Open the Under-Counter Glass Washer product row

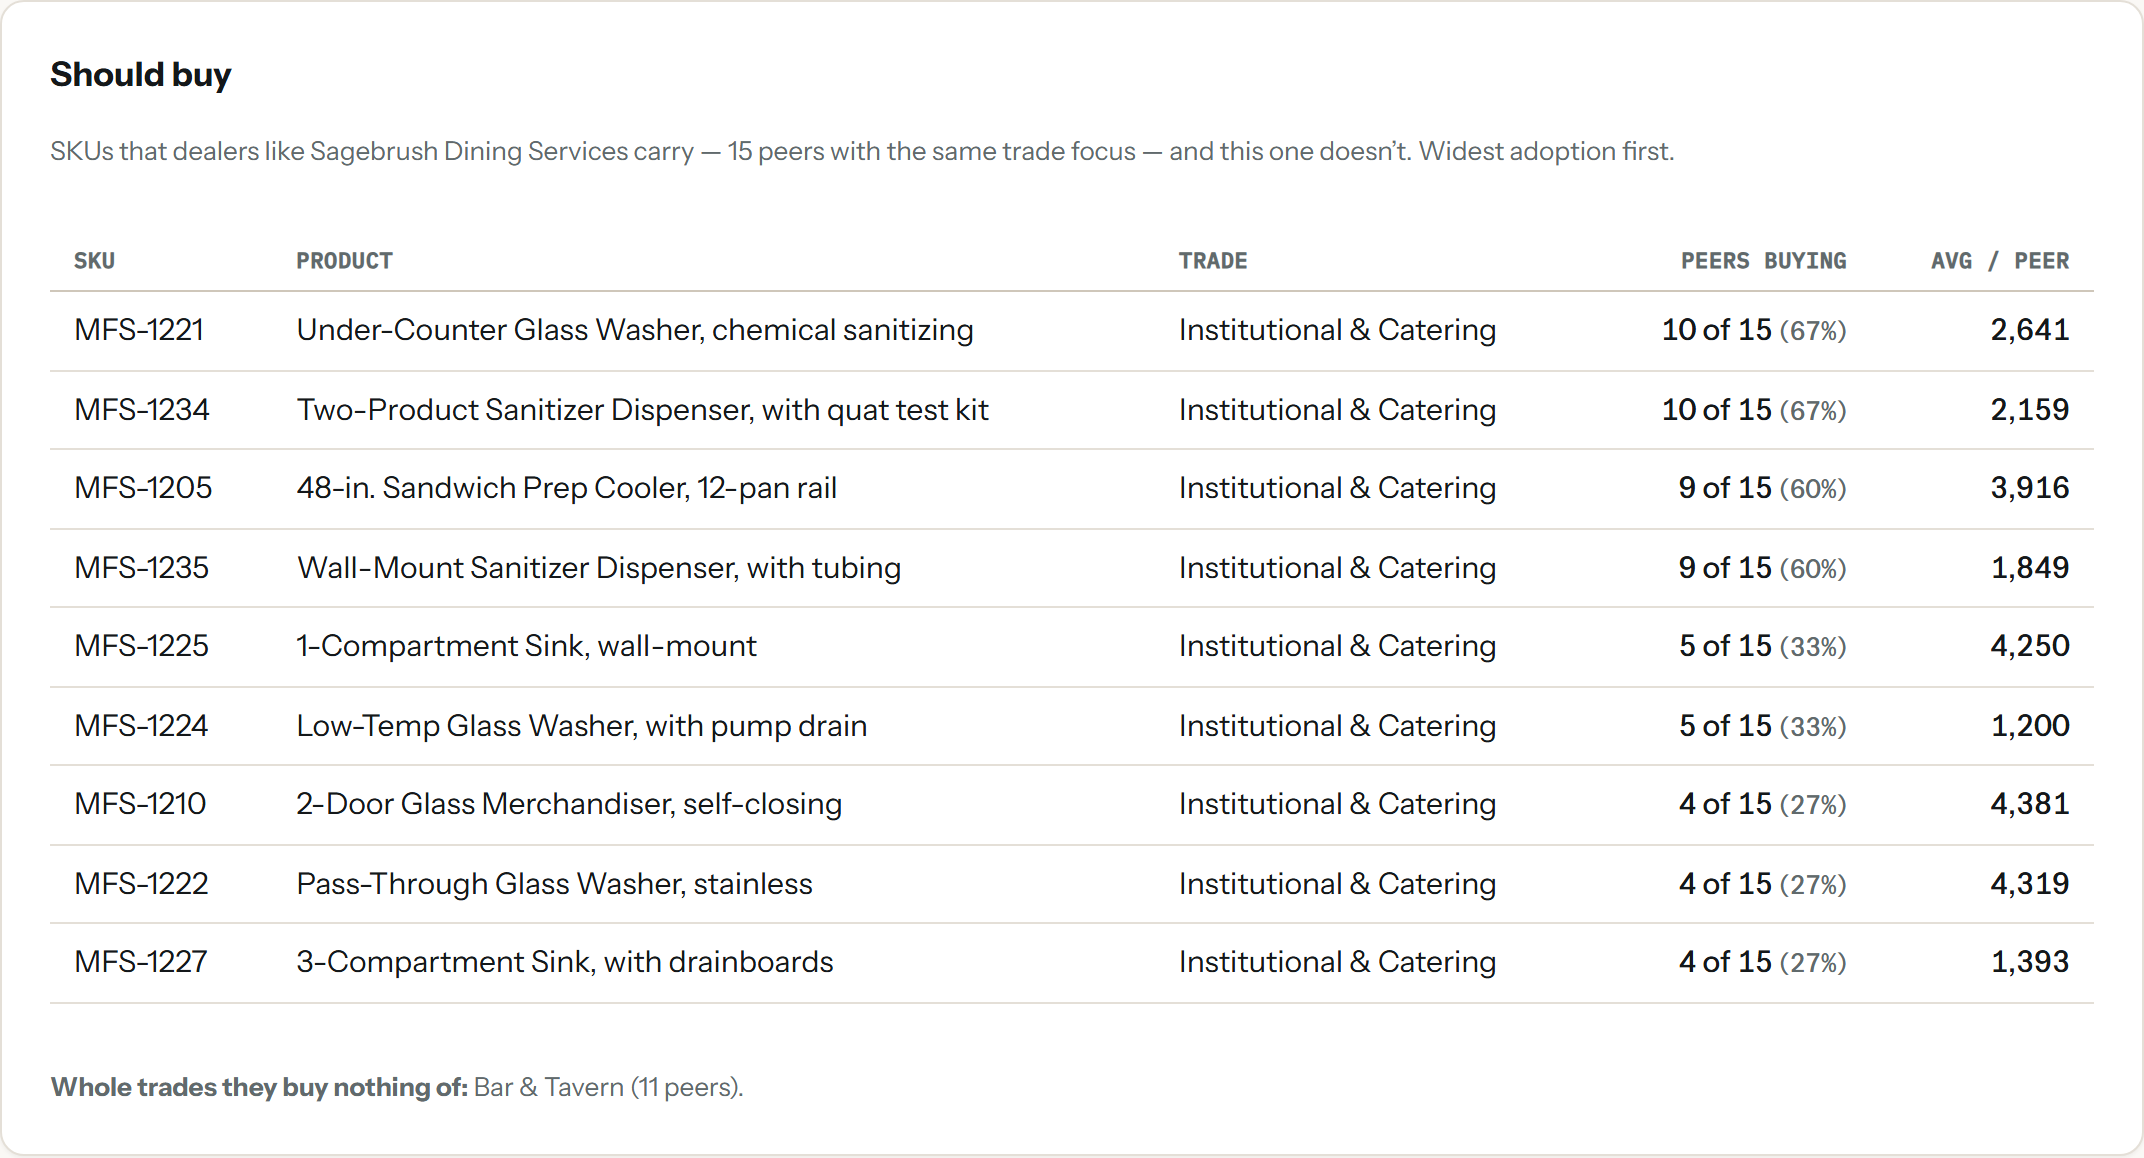(1072, 331)
